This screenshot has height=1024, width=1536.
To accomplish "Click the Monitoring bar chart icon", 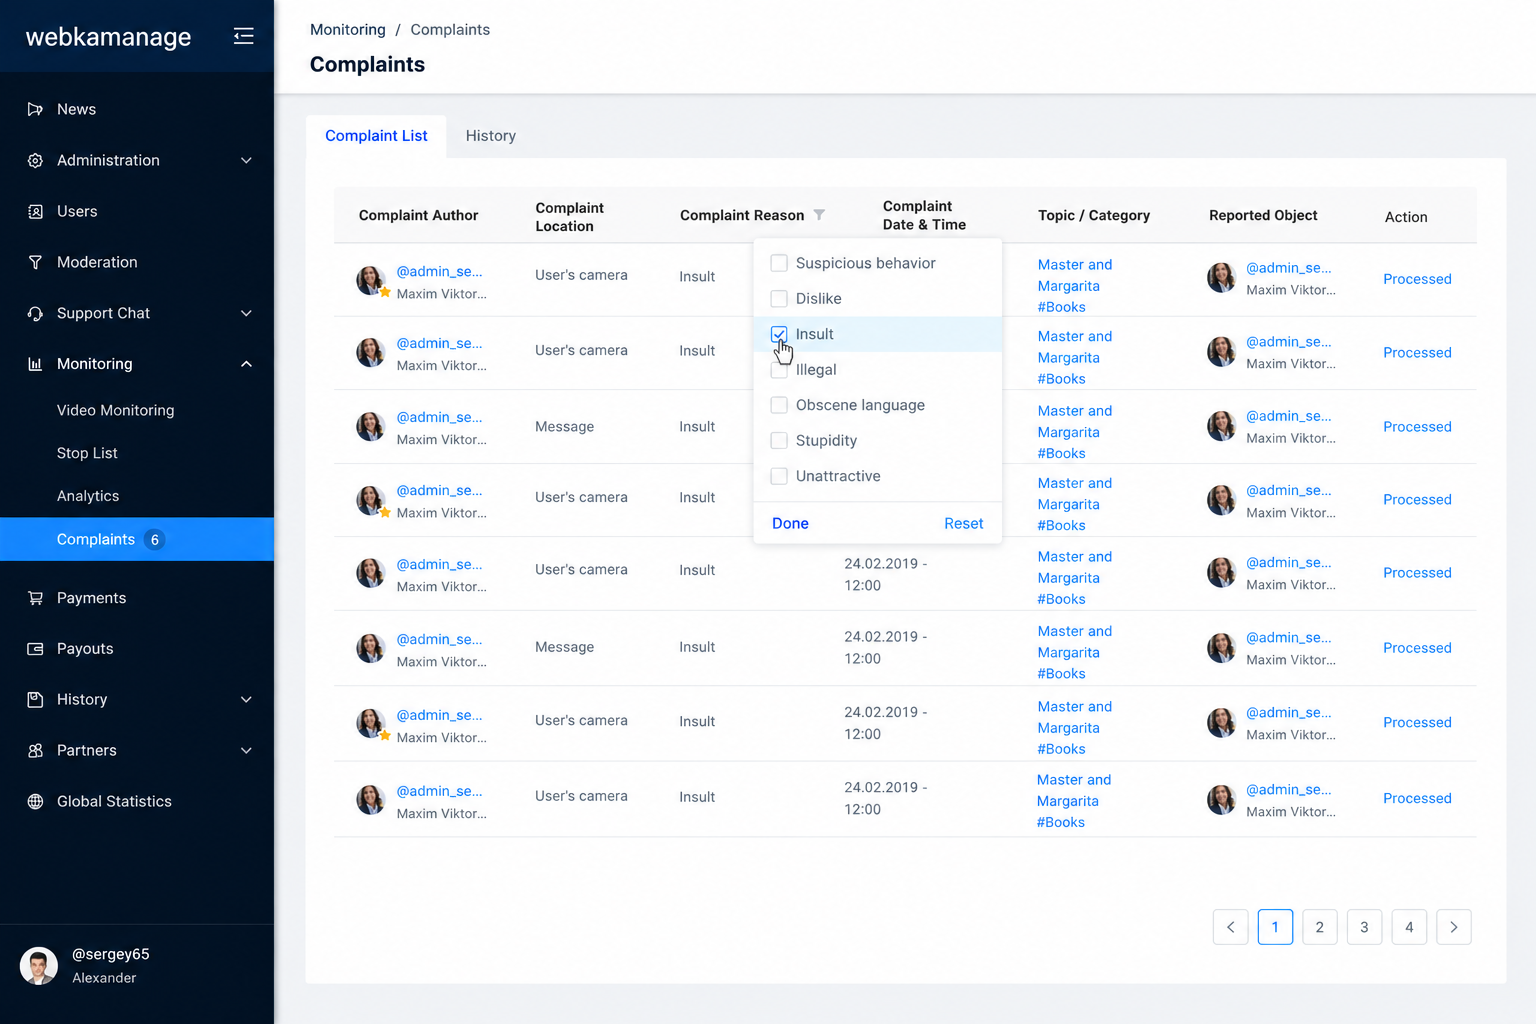I will (35, 364).
